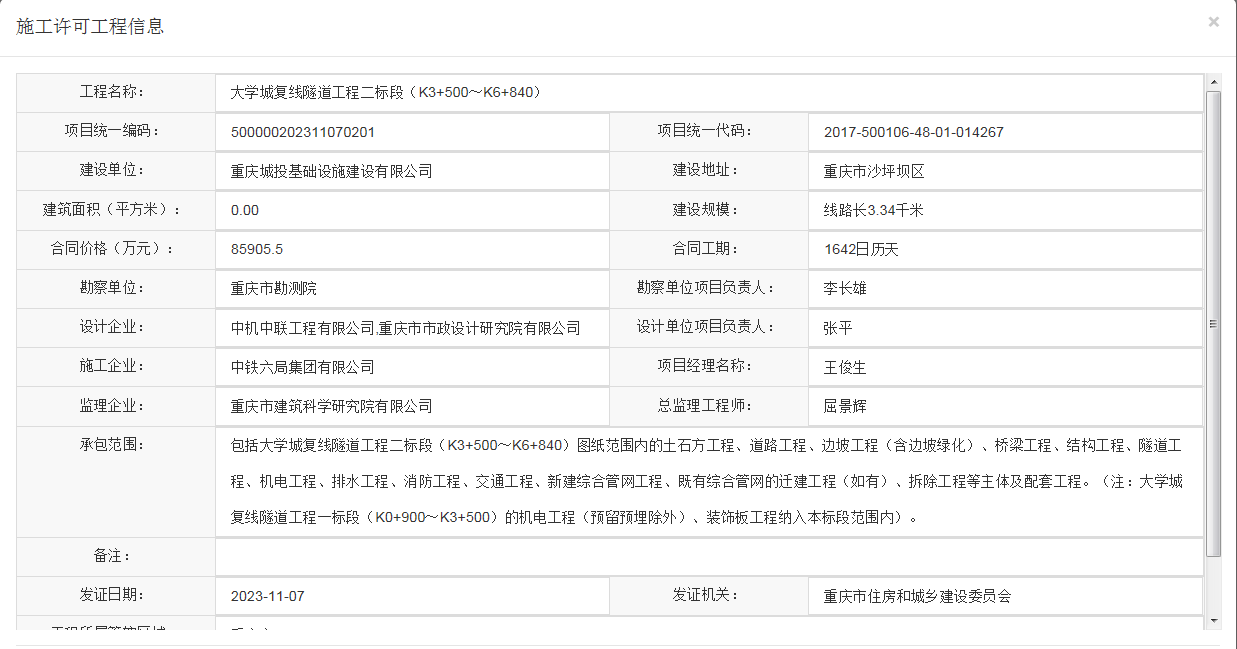Click the 施工企业 label
The width and height of the screenshot is (1237, 649).
(x=113, y=366)
